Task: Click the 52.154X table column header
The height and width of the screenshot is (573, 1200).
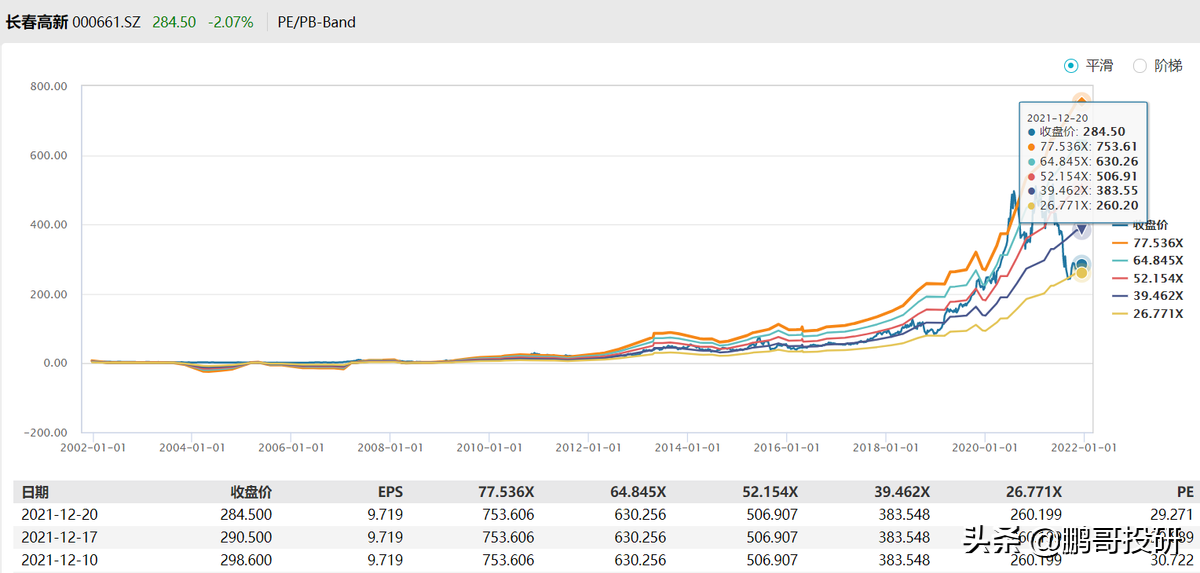Action: (x=770, y=492)
